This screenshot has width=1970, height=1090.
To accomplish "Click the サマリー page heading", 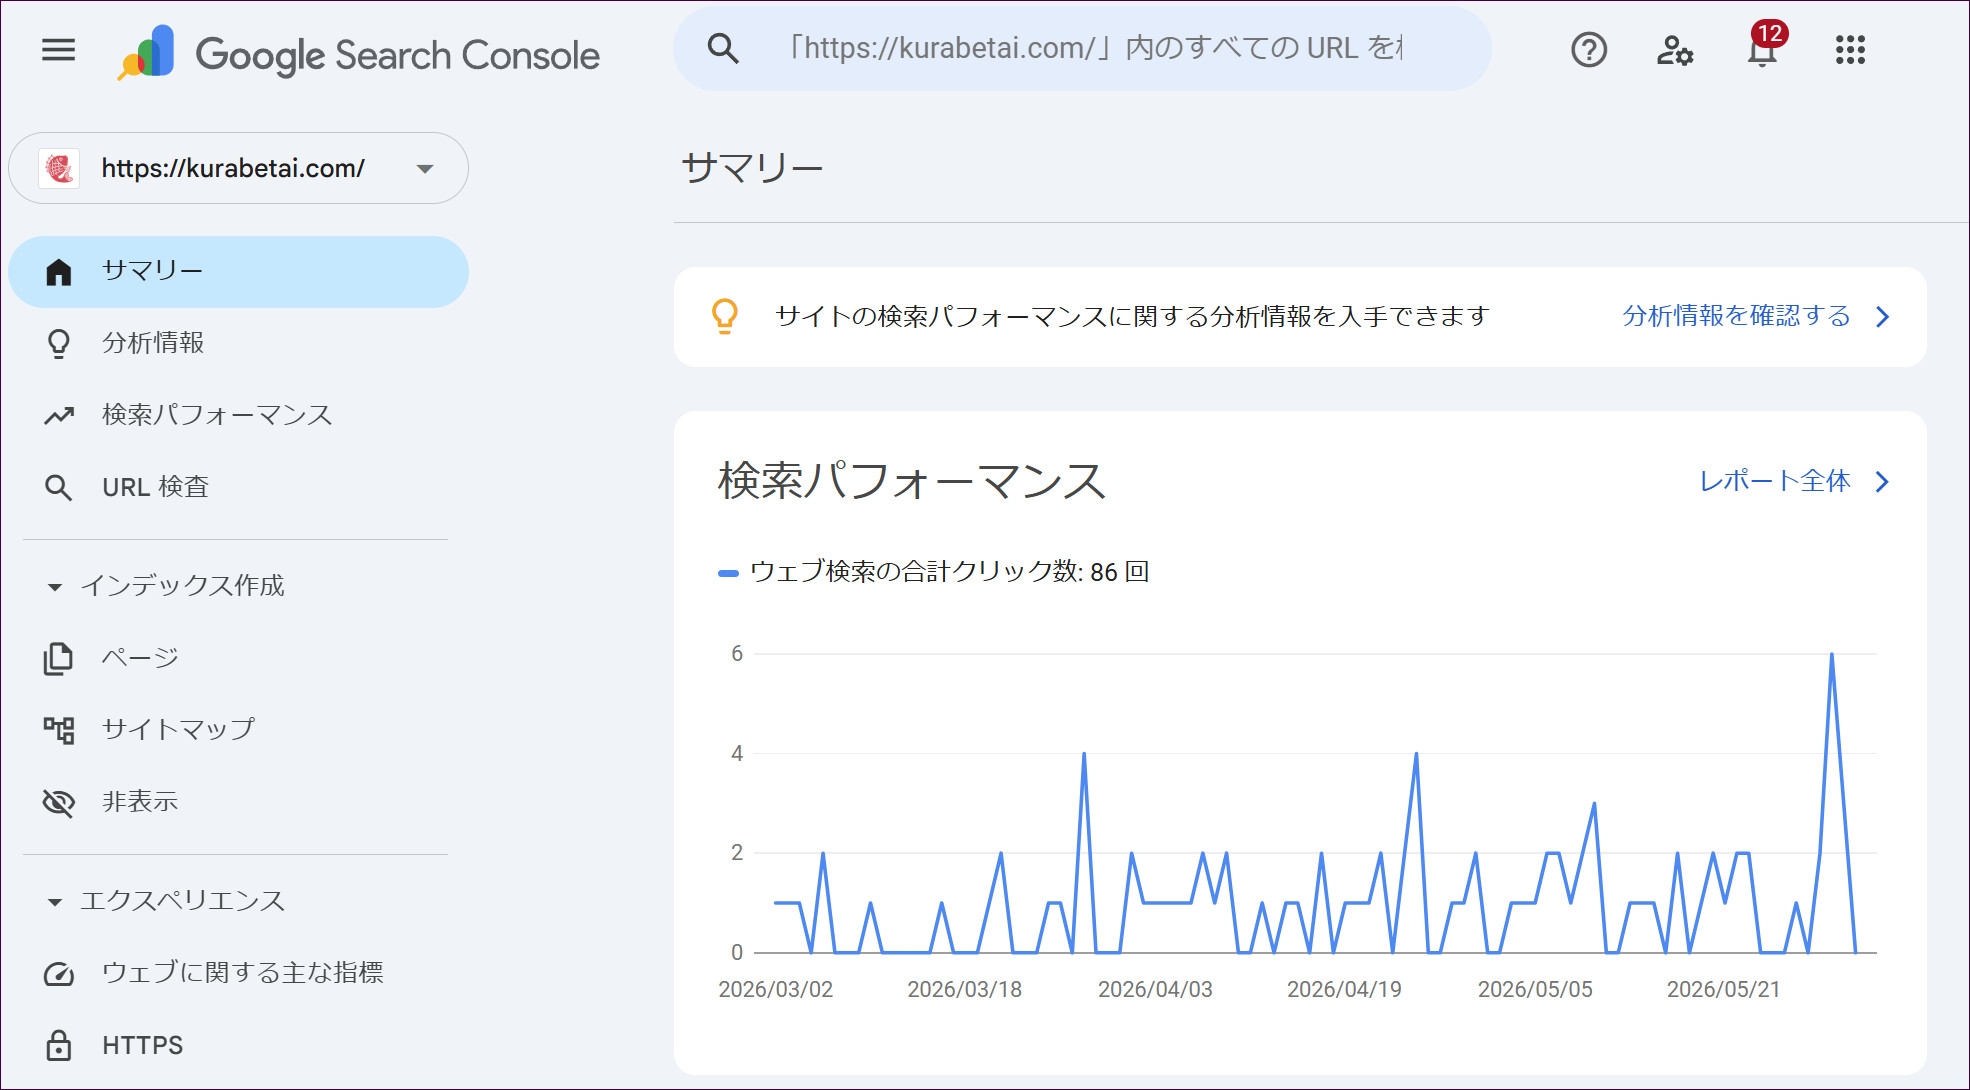I will tap(752, 167).
